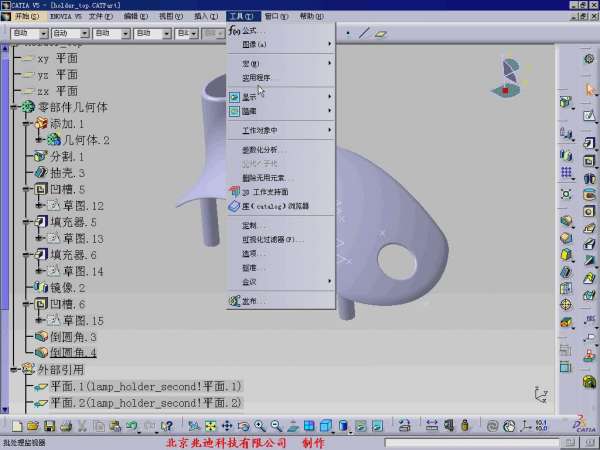Open the second 自动 dropdown in the top toolbar

85,34
